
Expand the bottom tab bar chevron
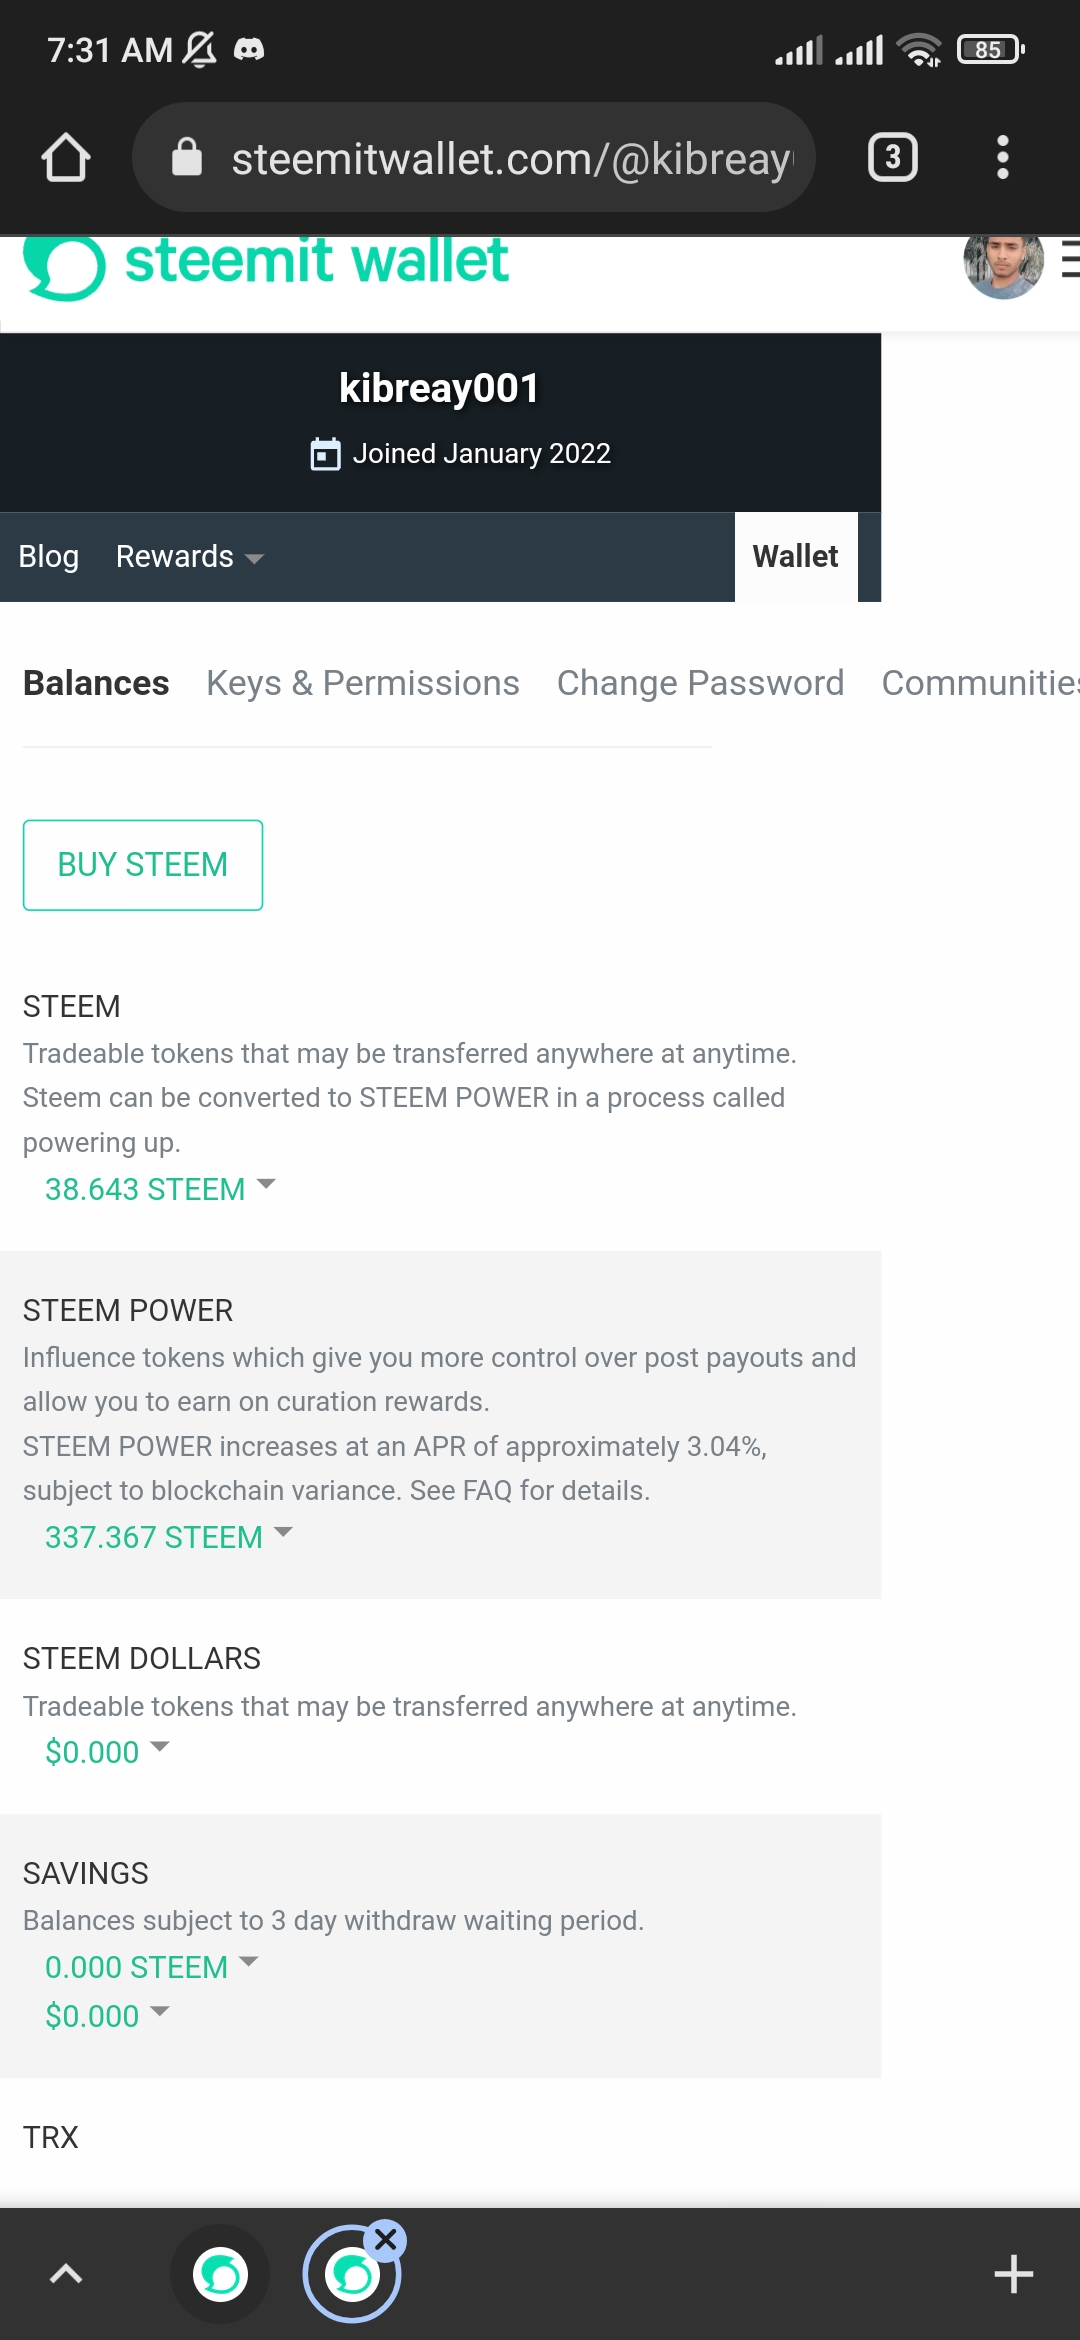tap(66, 2274)
